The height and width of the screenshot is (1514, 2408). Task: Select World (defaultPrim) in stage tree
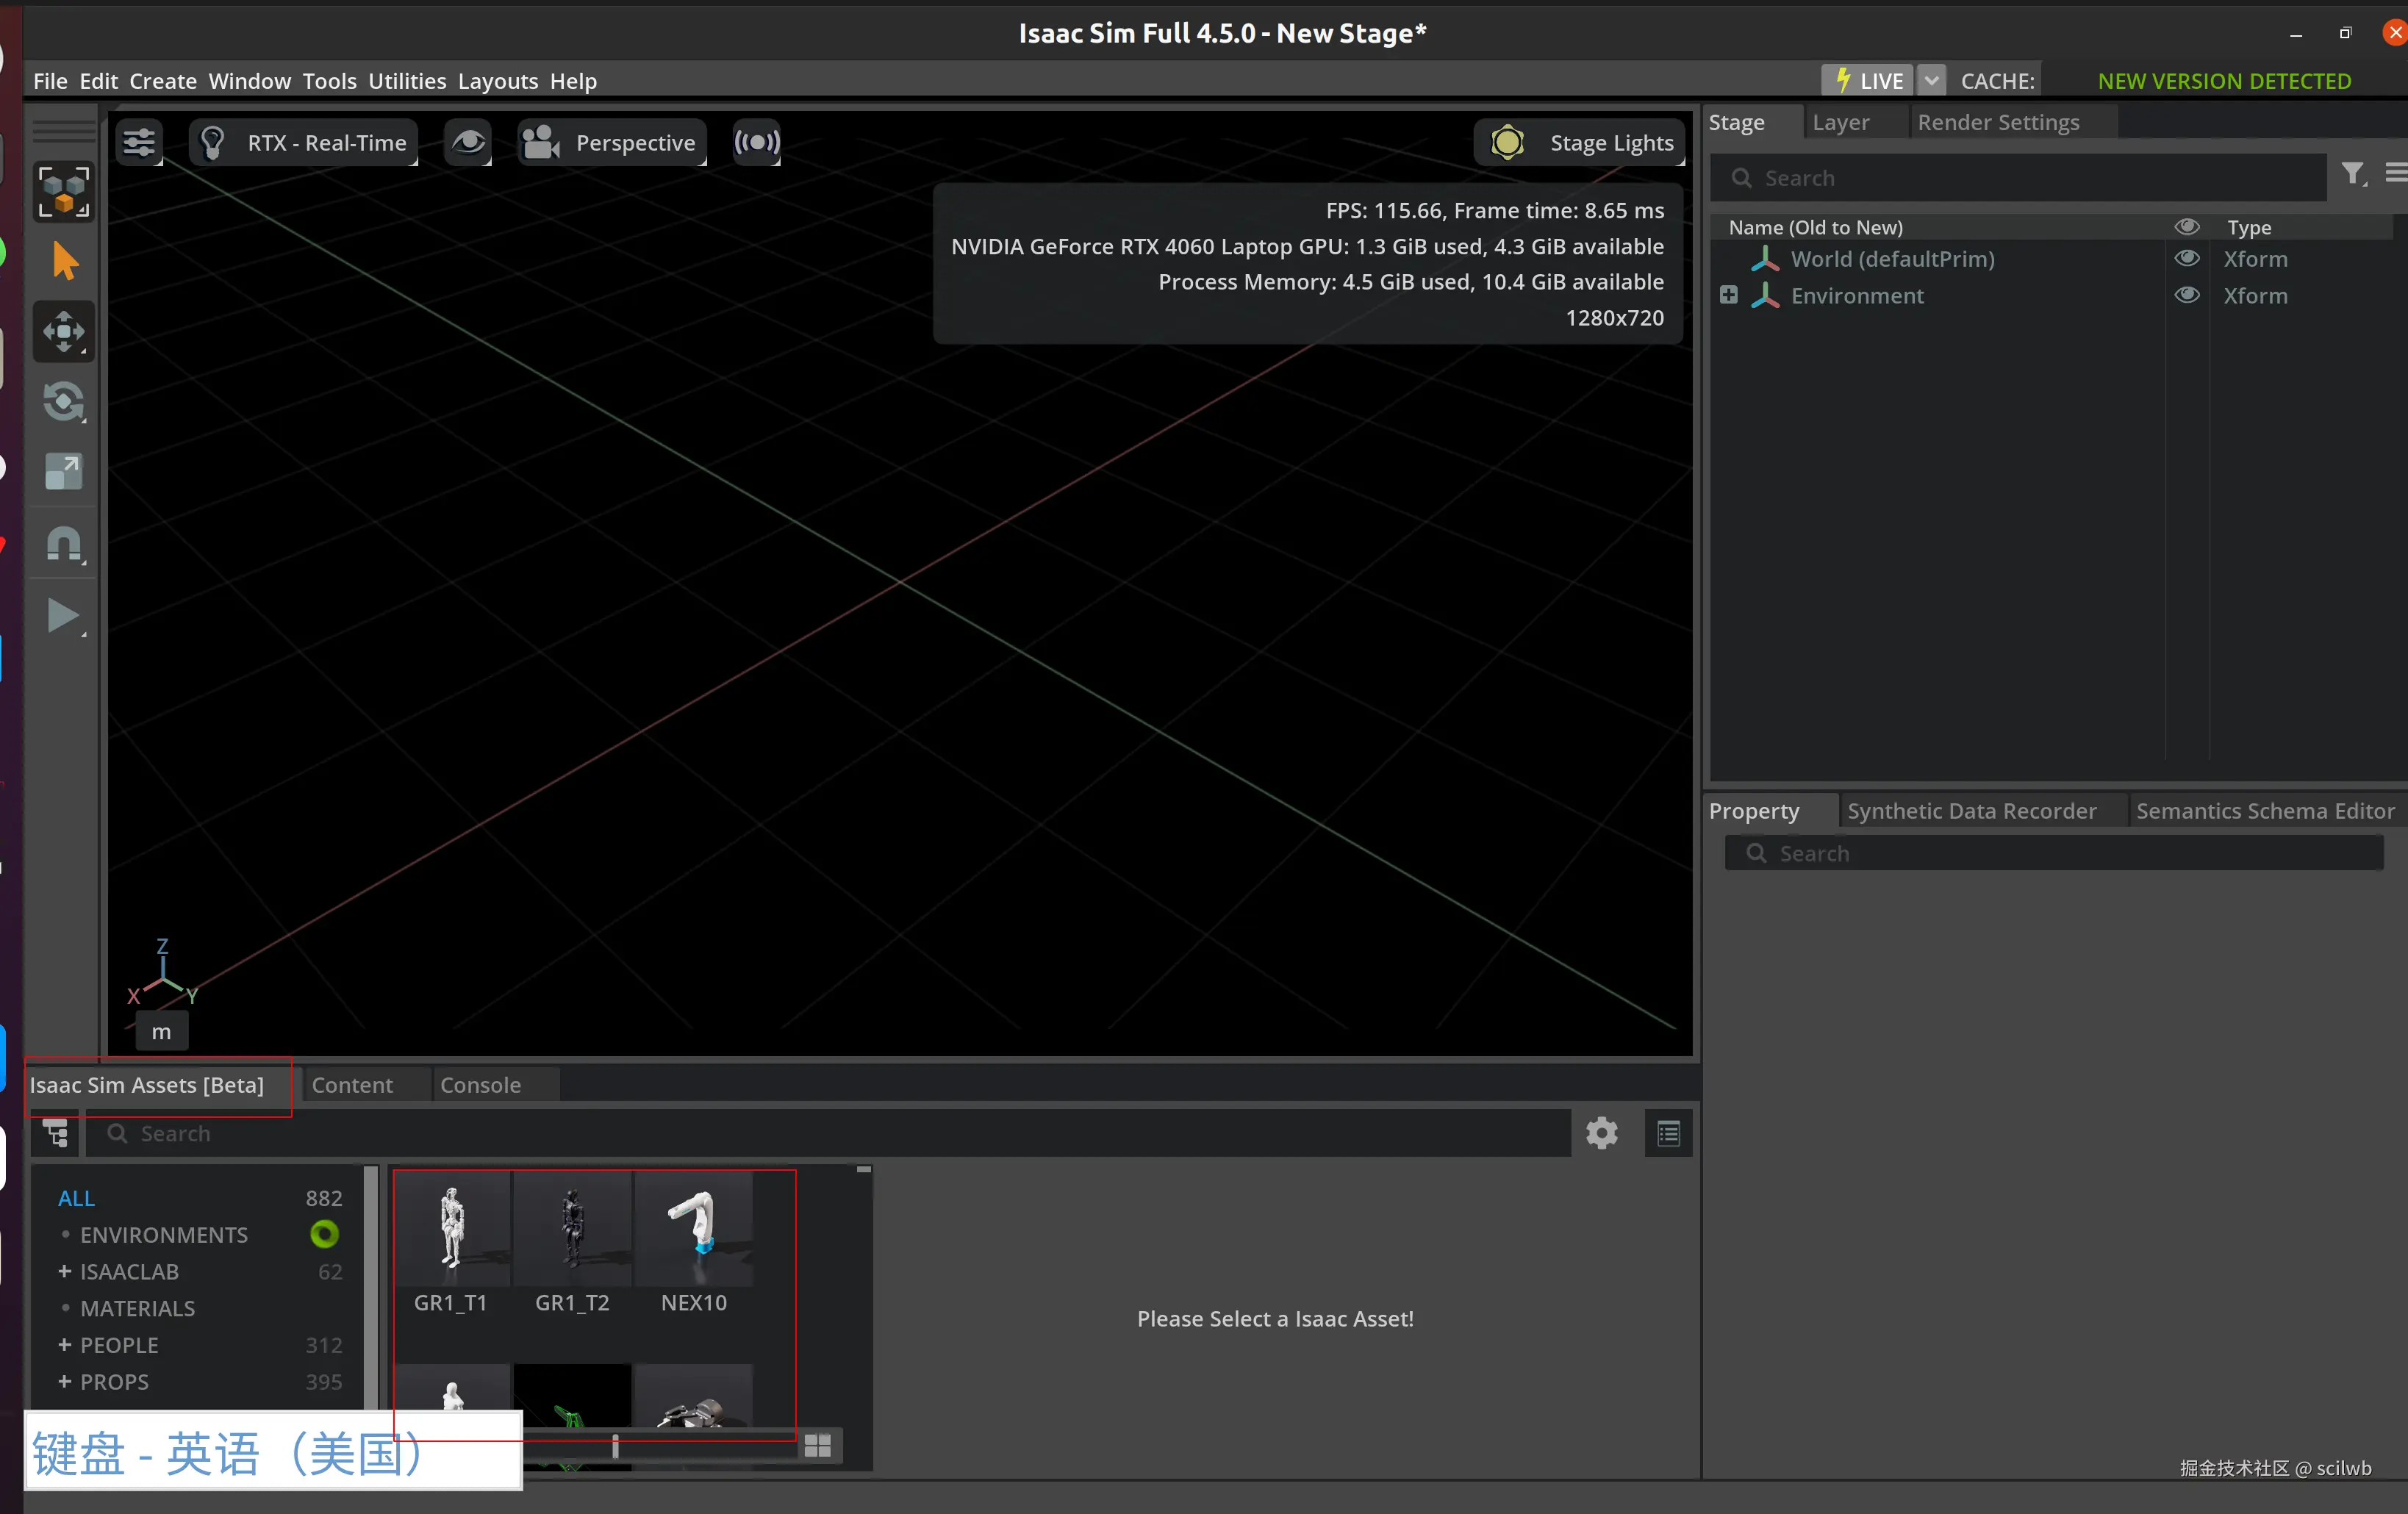pyautogui.click(x=1892, y=259)
